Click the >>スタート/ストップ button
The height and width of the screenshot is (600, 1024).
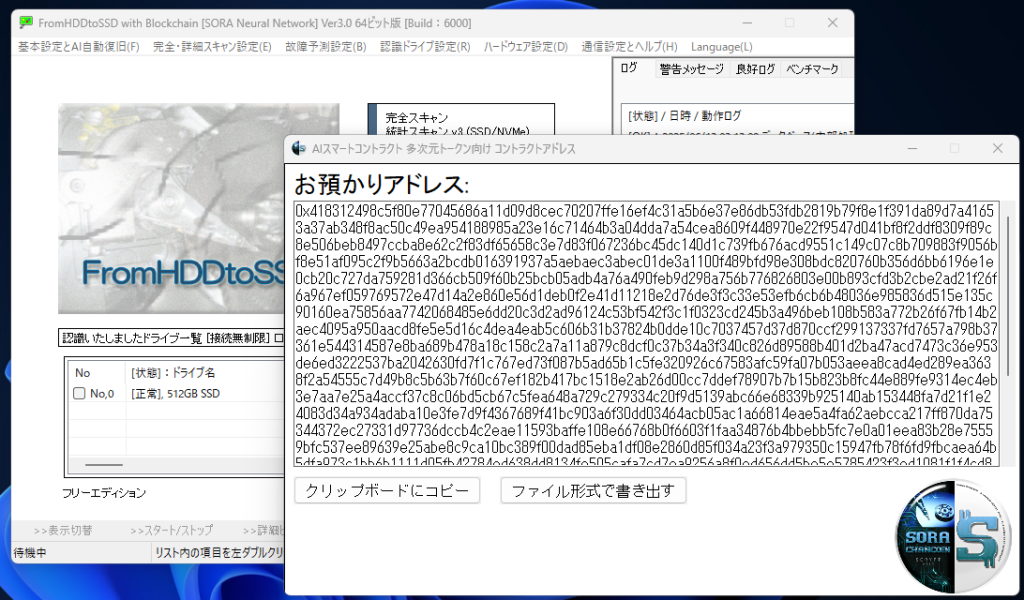(171, 530)
